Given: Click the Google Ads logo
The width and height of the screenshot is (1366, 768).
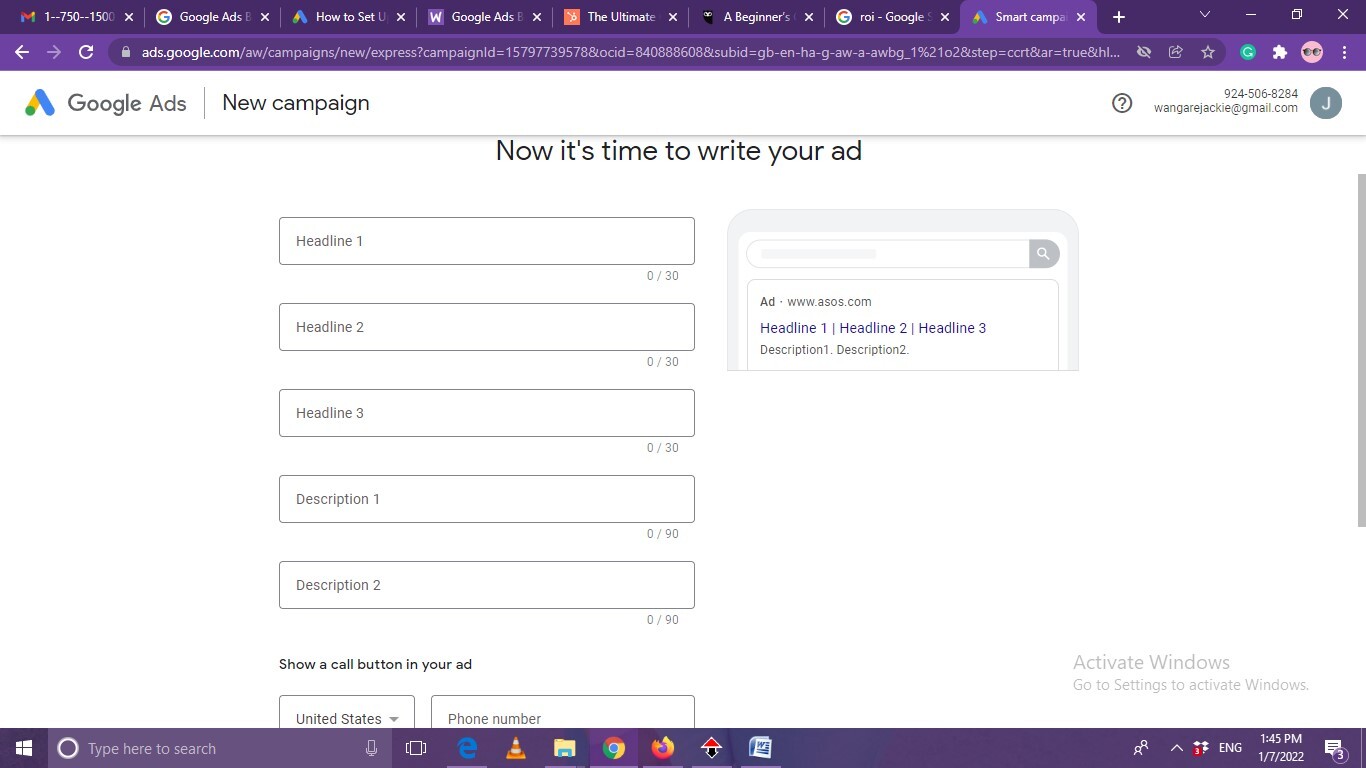Looking at the screenshot, I should 105,103.
